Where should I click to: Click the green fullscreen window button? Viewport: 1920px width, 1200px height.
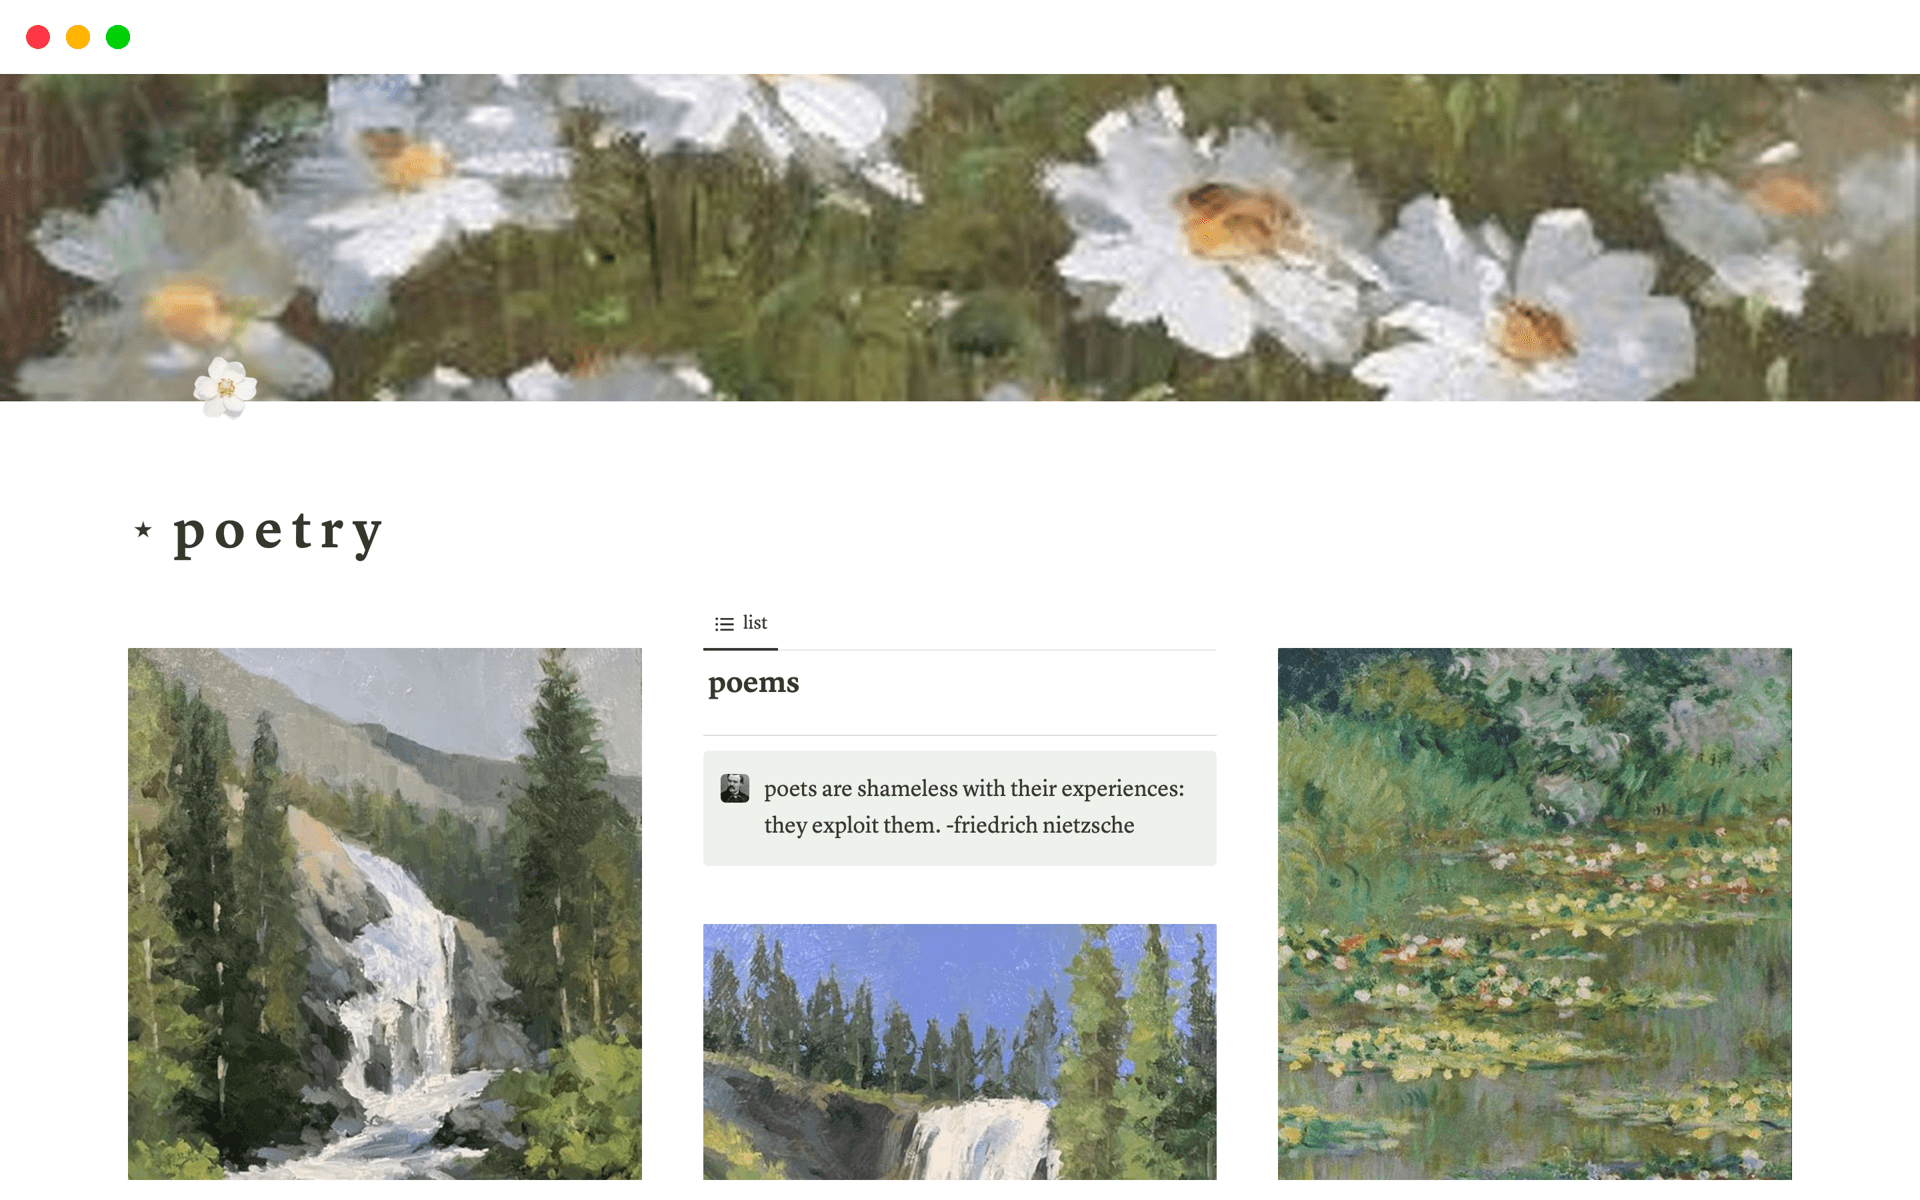[x=118, y=37]
